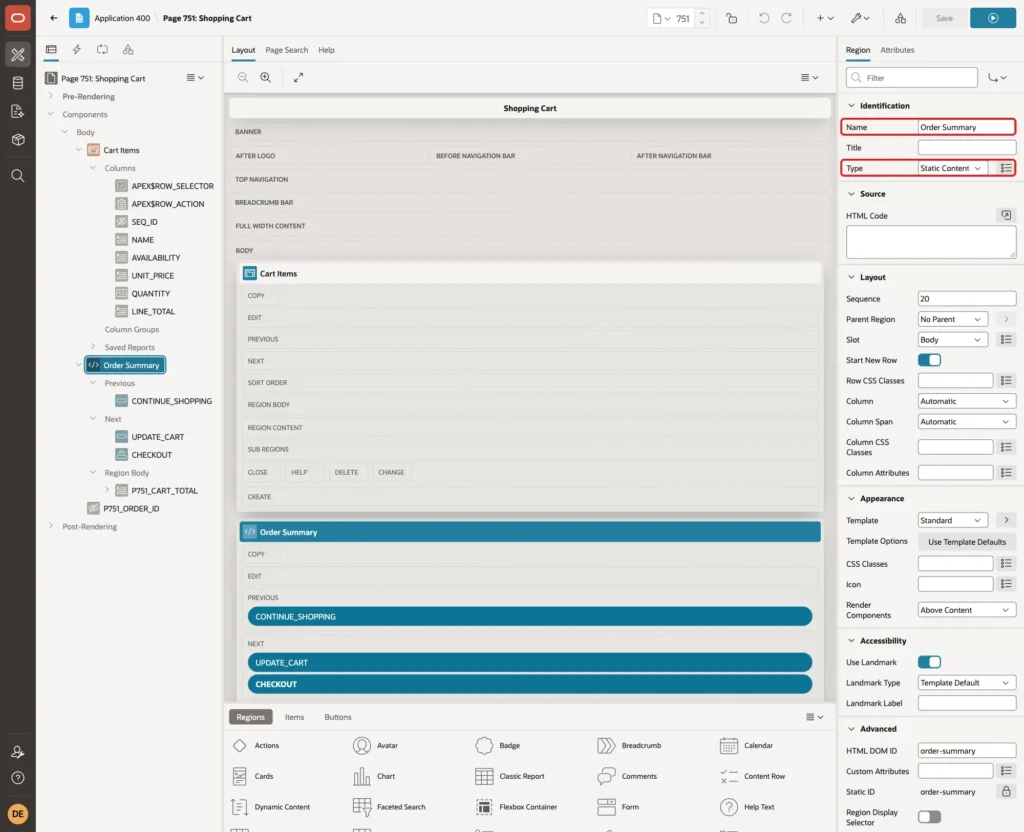Screen dimensions: 1024x832
Task: Zoom in the layout view
Action: [266, 77]
